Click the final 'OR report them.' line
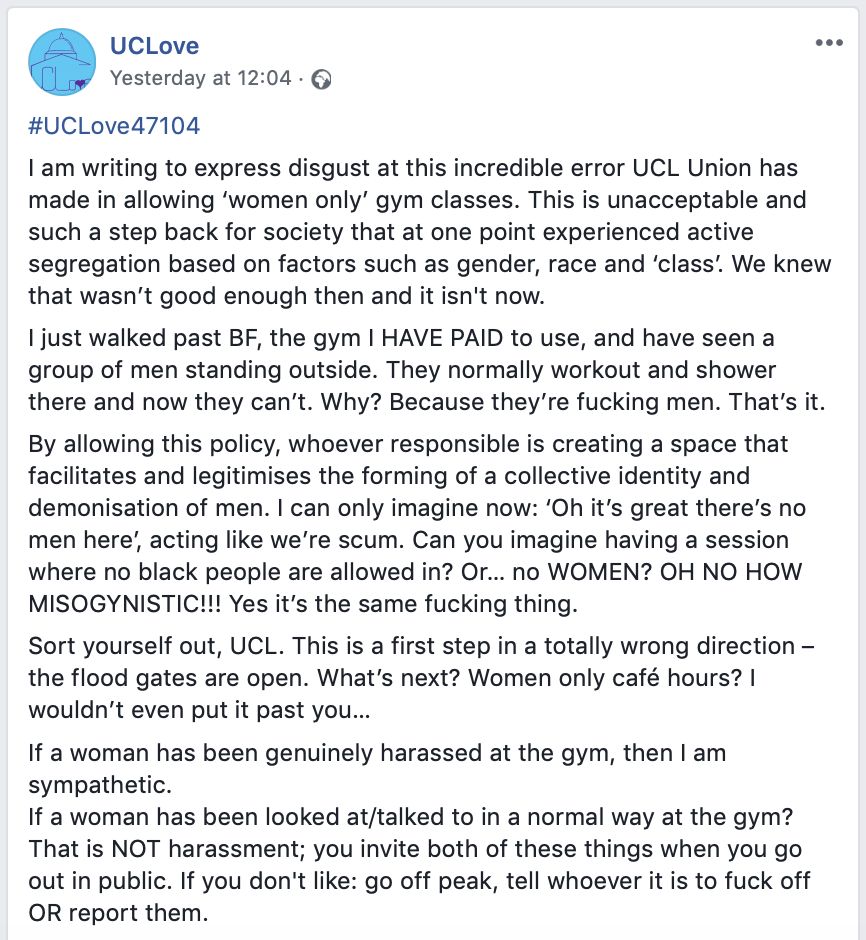866x940 pixels. [118, 913]
